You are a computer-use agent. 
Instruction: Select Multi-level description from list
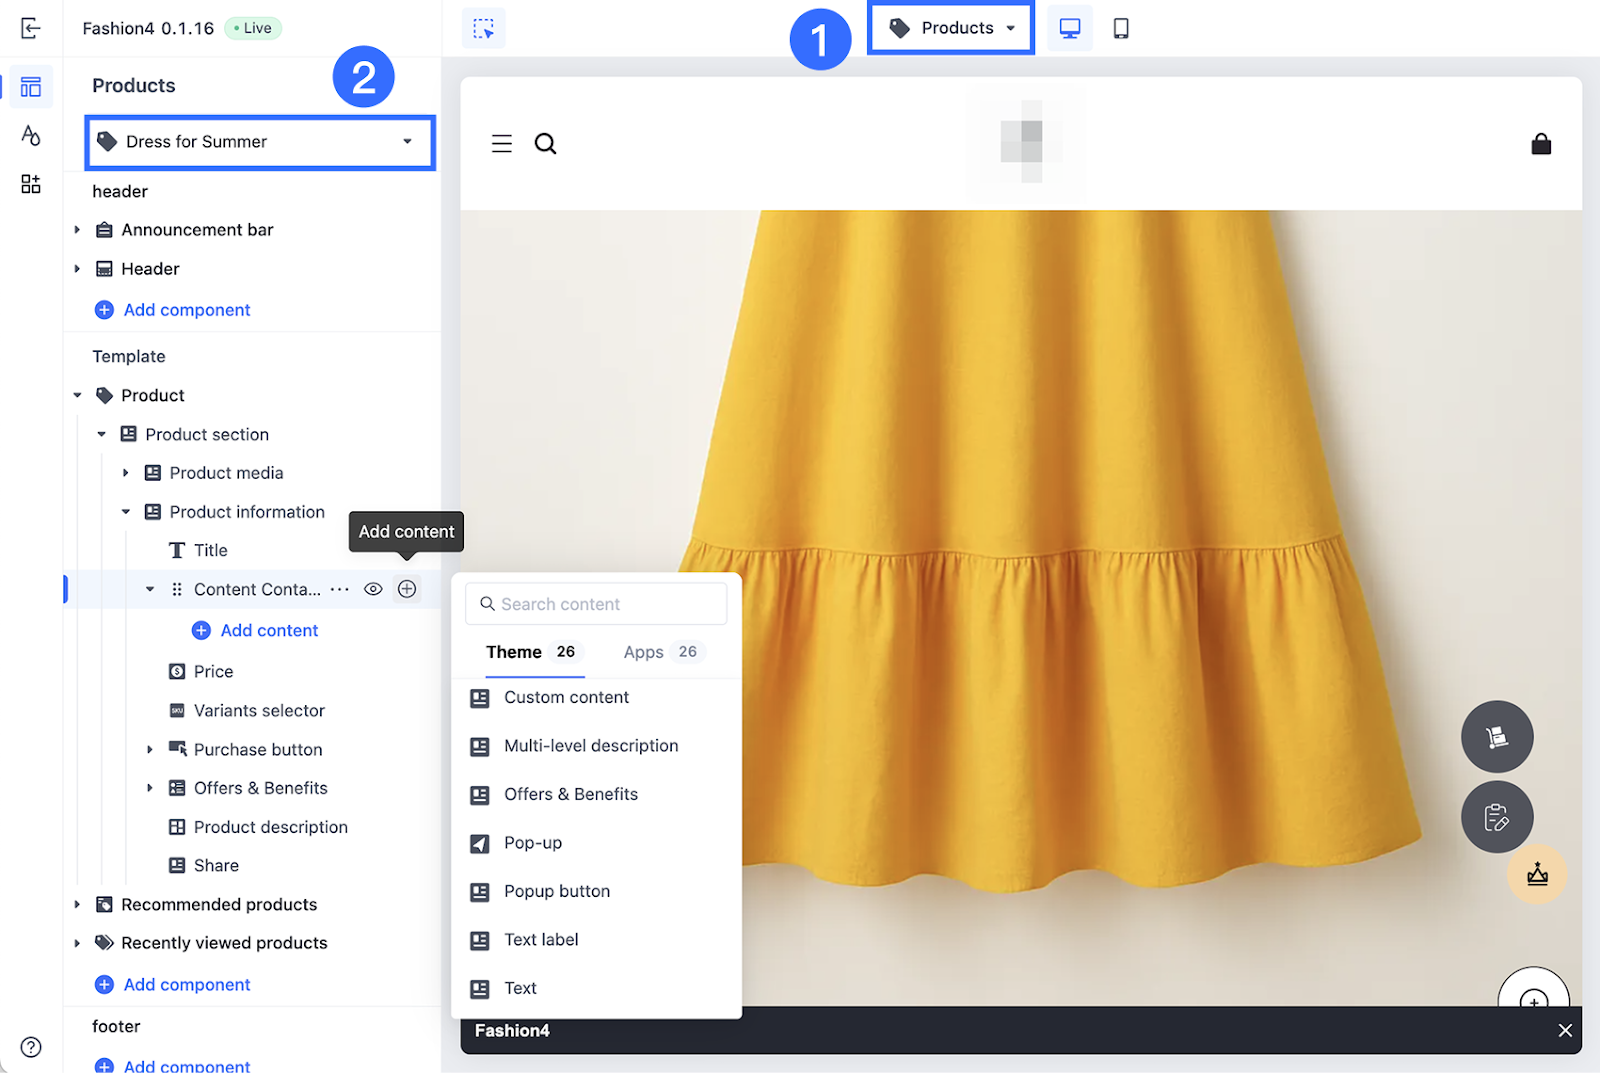tap(590, 746)
